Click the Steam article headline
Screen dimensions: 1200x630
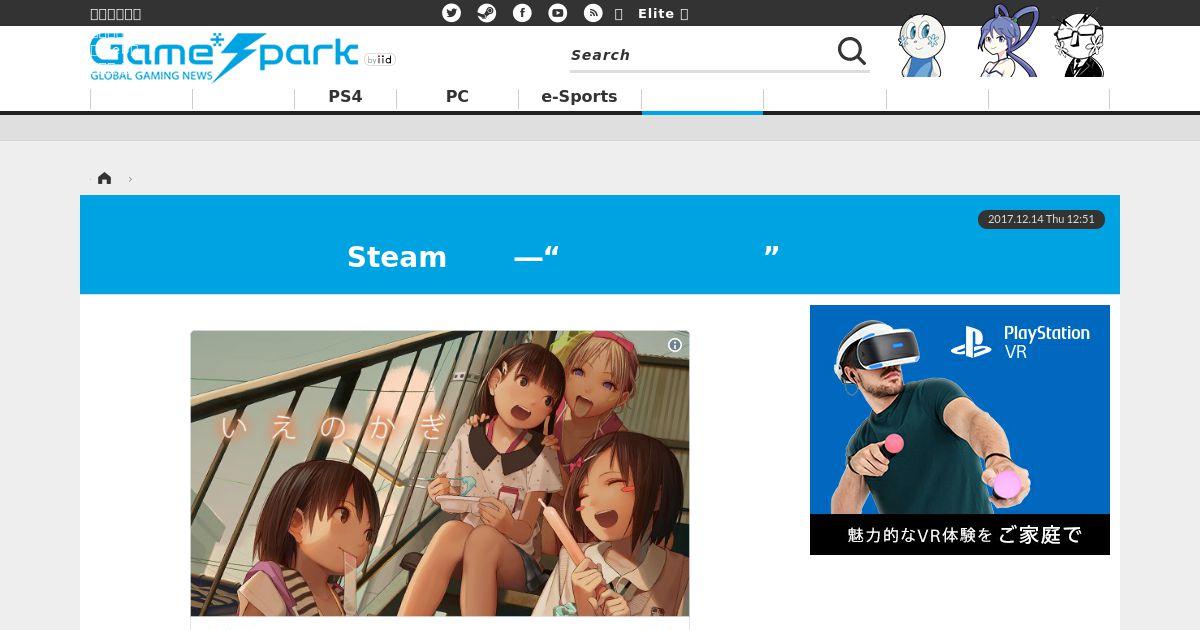pos(563,257)
